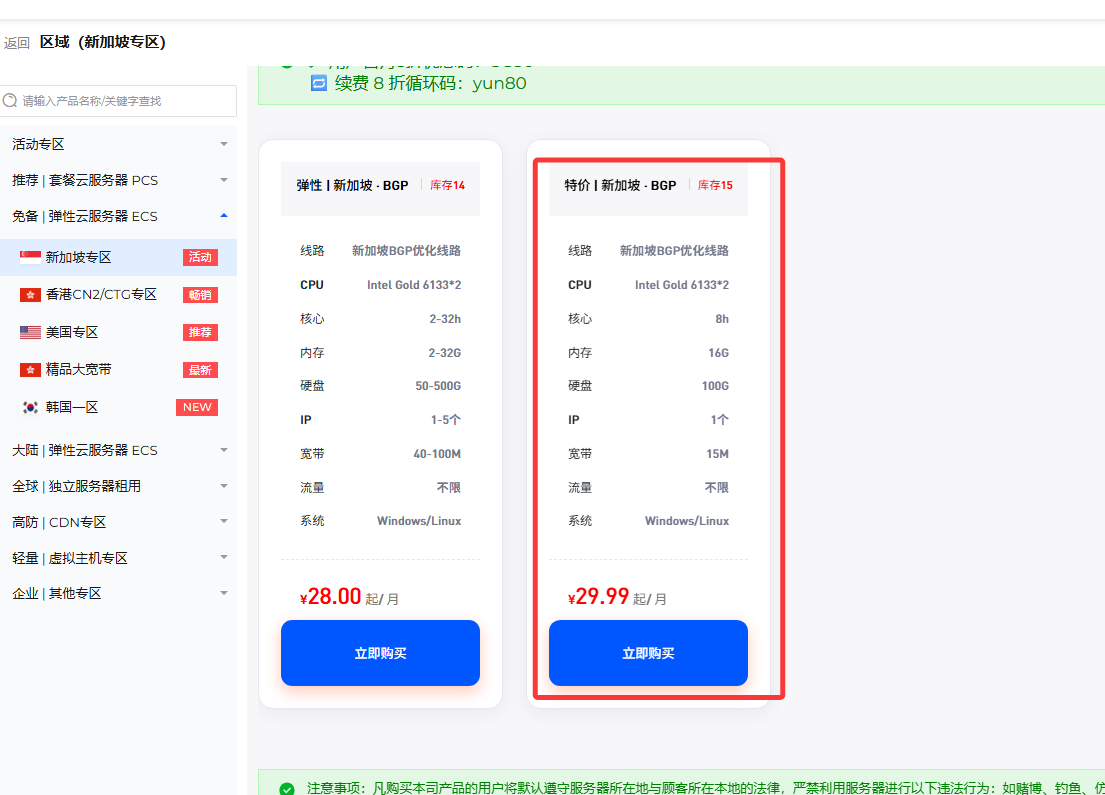Click the 精品大宽带 flag icon
Screen dimensions: 1105x795
pos(30,370)
